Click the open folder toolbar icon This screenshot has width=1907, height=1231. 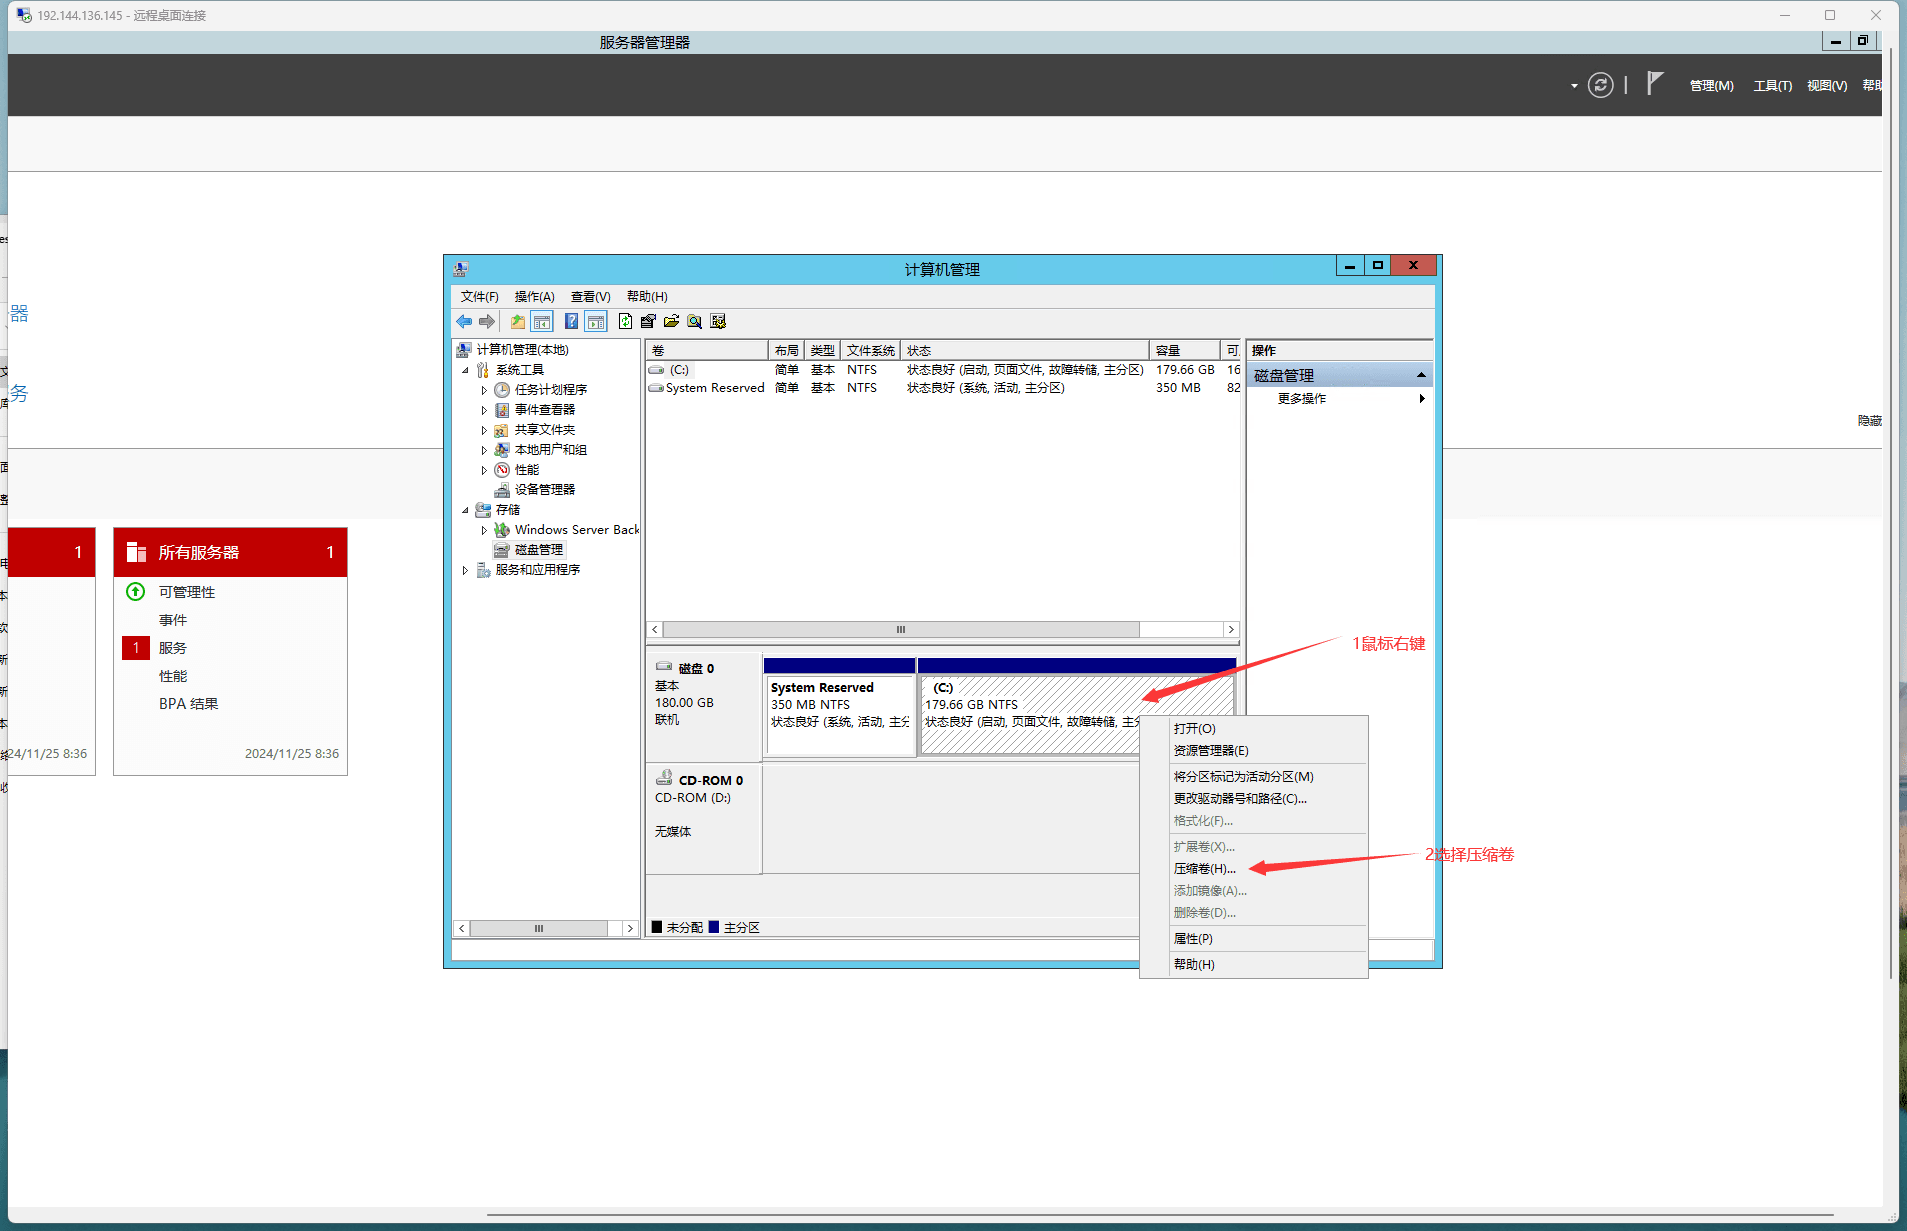click(x=671, y=322)
